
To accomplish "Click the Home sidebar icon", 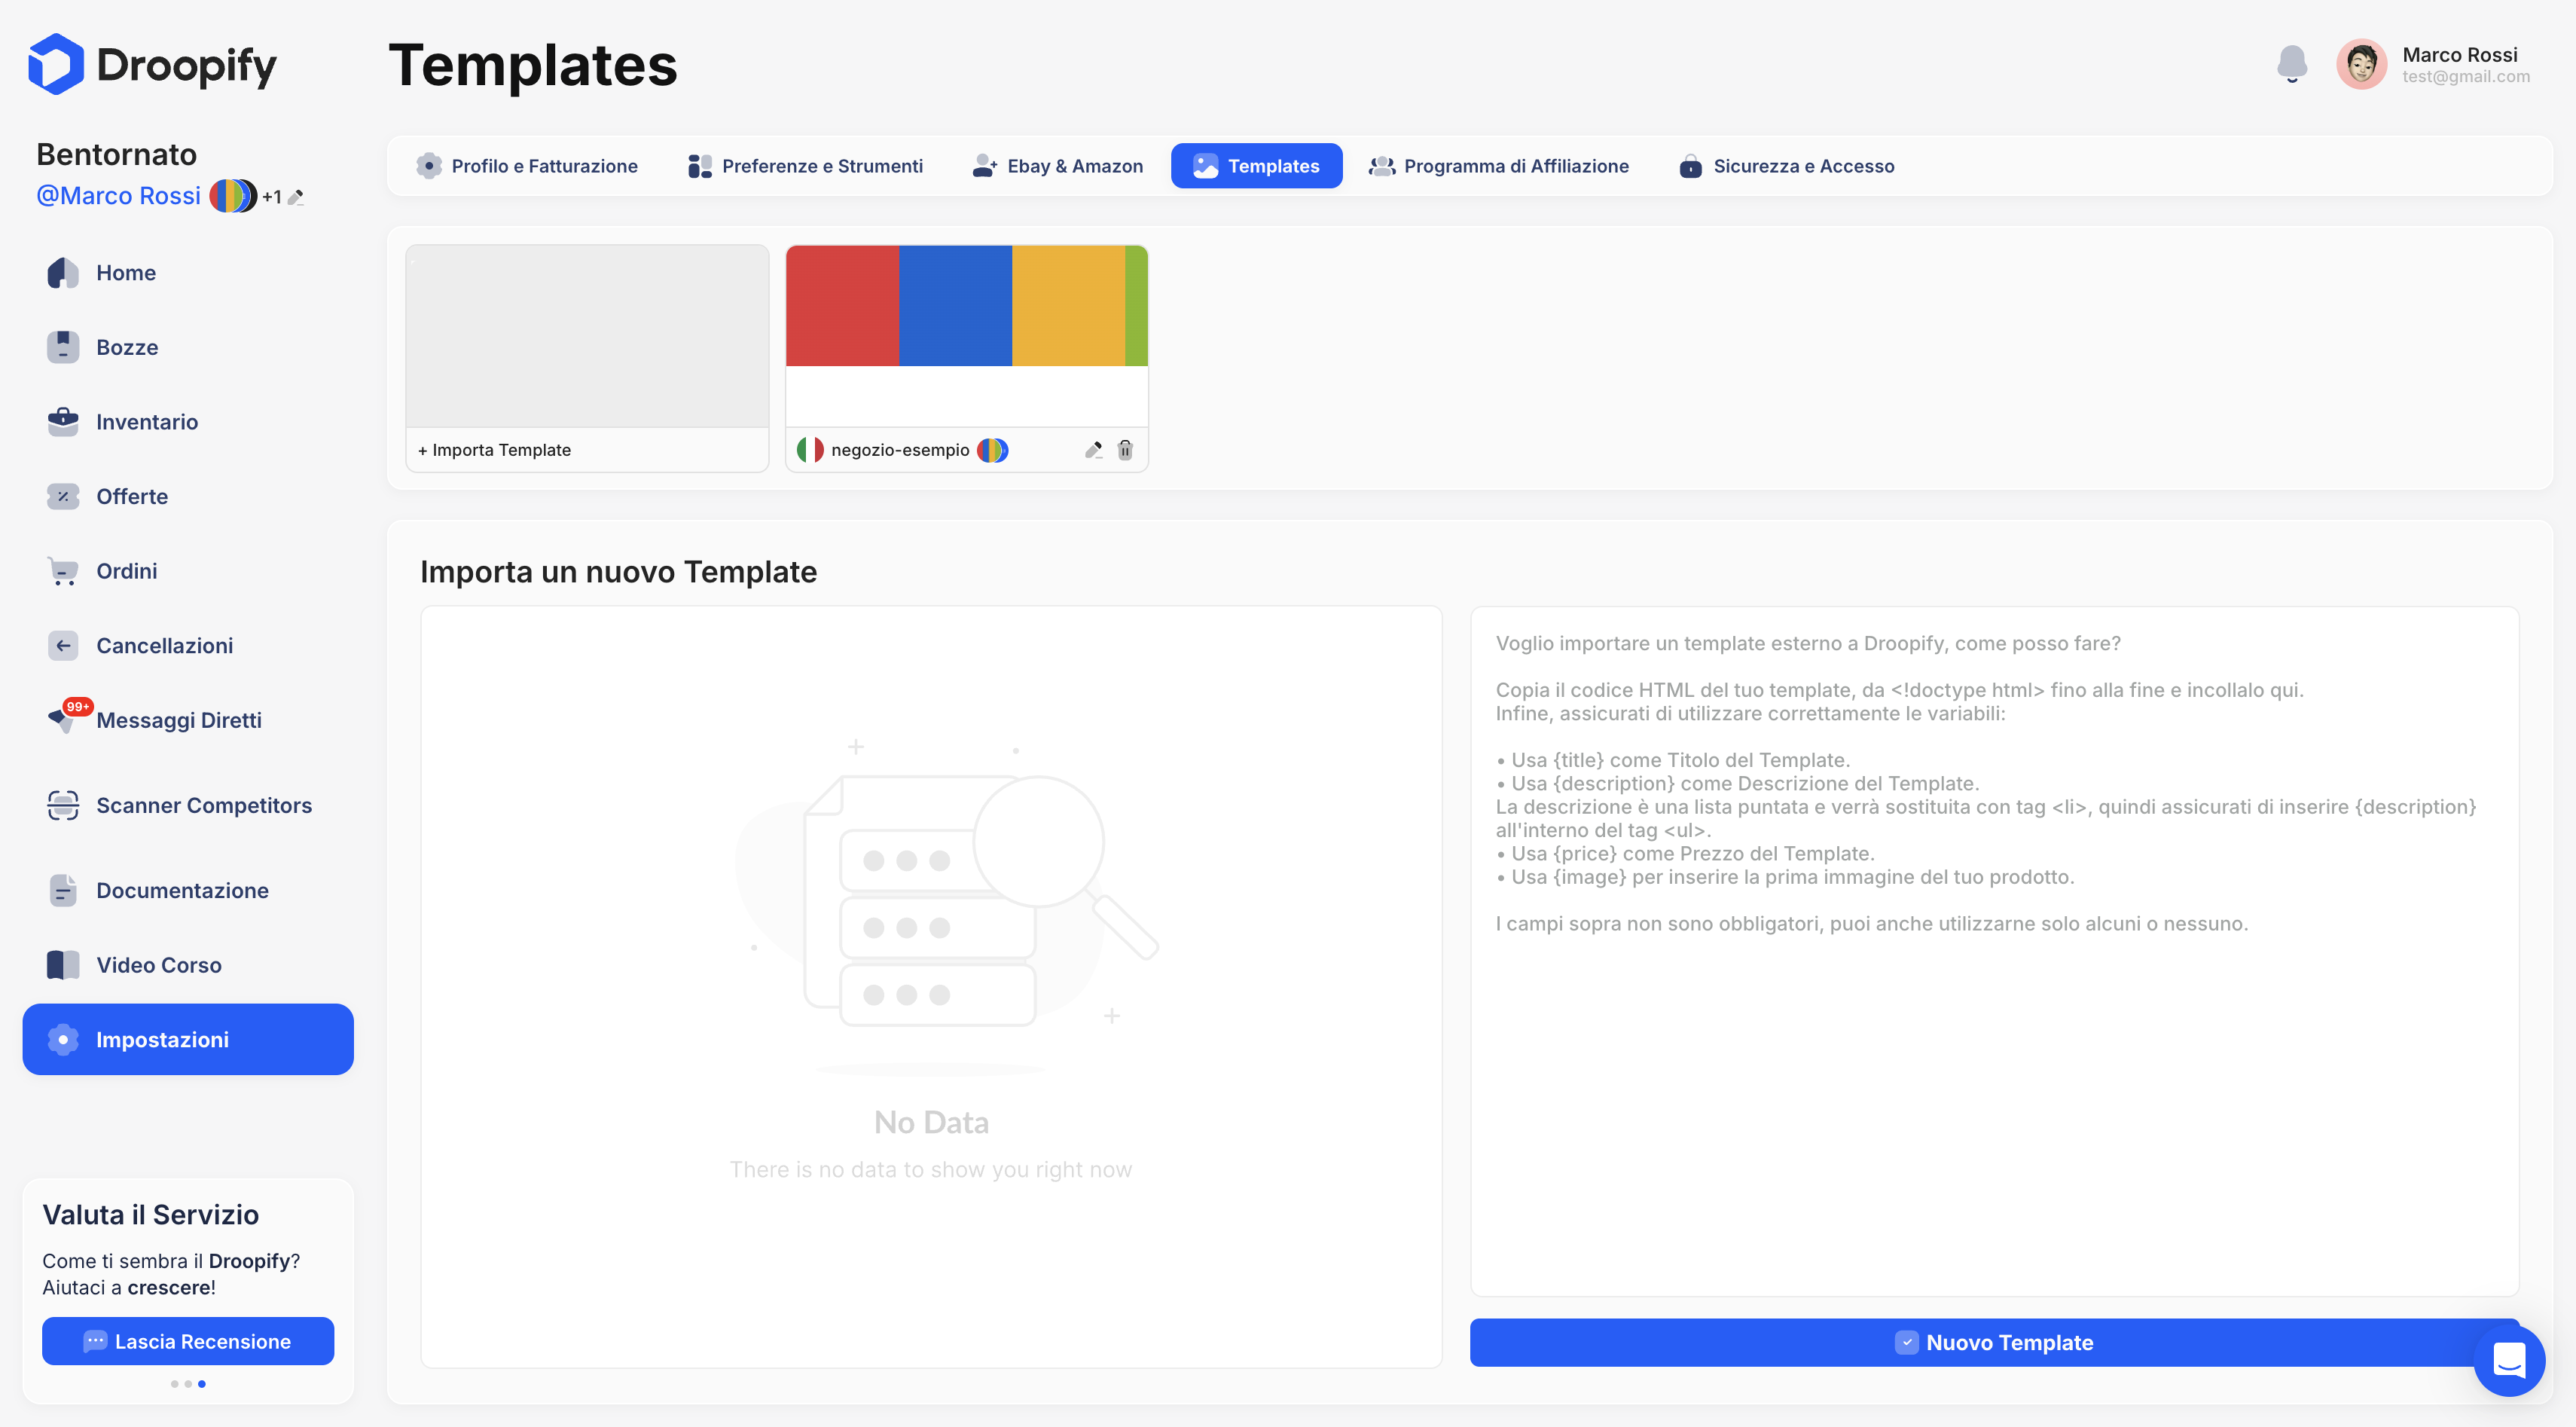I will click(x=63, y=272).
